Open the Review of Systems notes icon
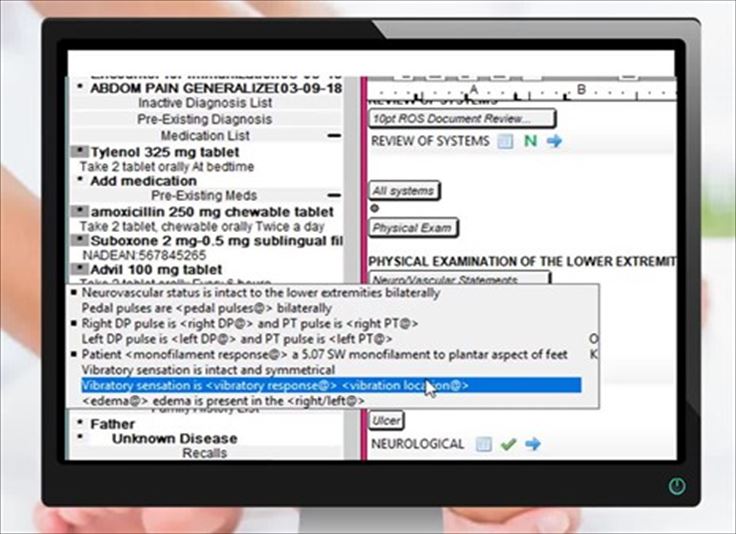The width and height of the screenshot is (736, 534). tap(505, 141)
